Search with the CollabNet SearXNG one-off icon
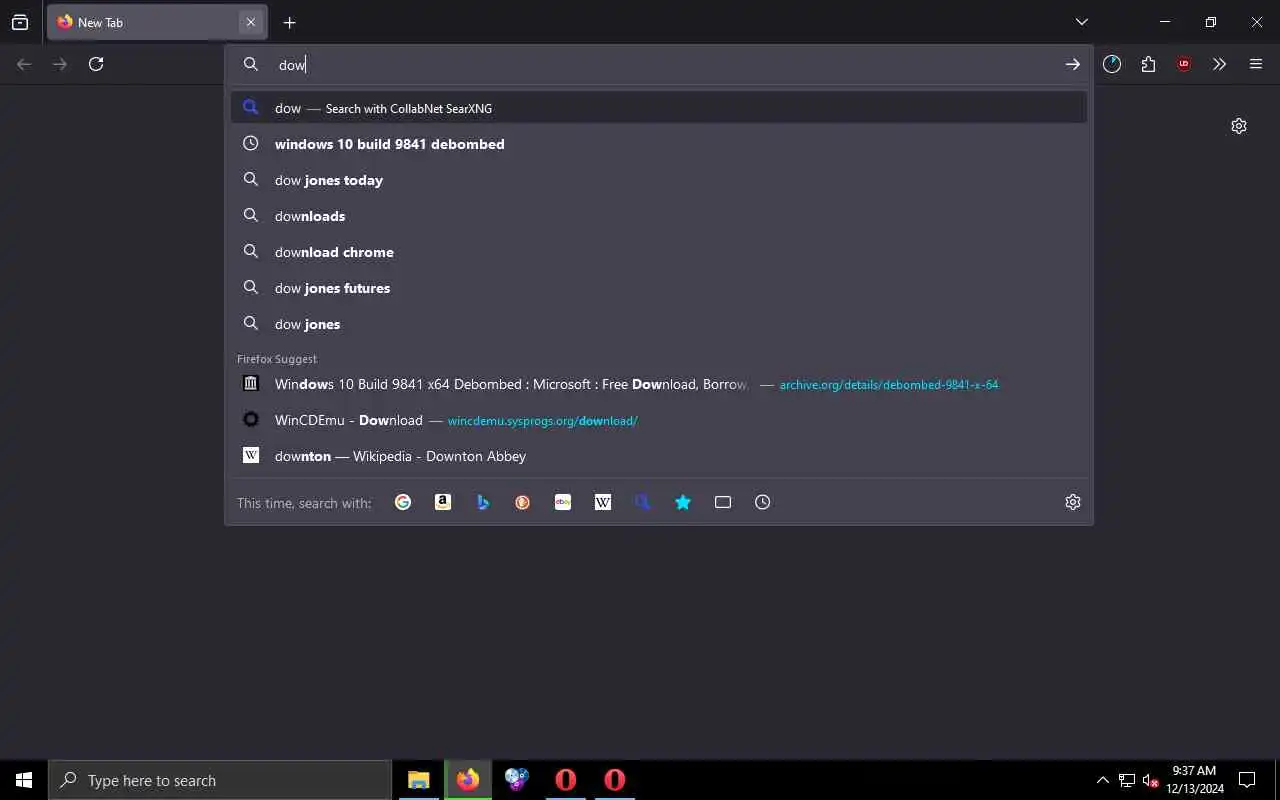Screen dimensions: 1280x800 (x=643, y=502)
